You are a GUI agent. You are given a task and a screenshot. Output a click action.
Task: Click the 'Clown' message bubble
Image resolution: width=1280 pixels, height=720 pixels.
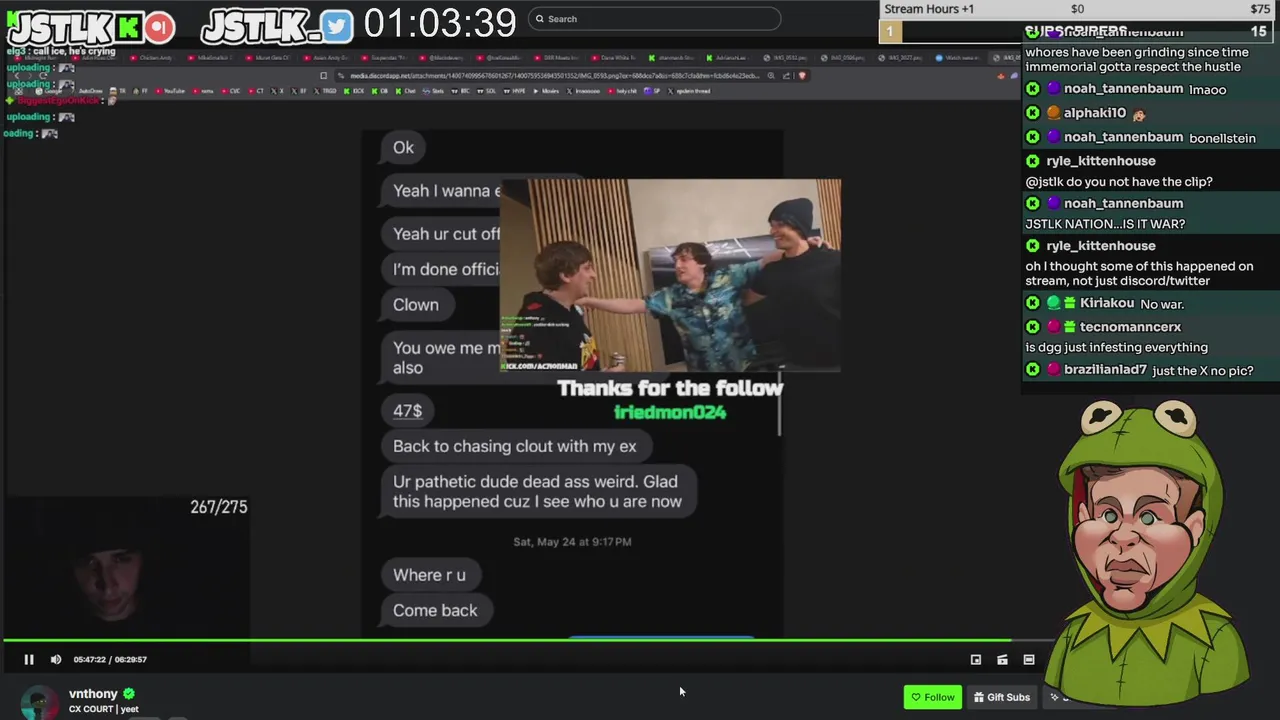[x=415, y=305]
